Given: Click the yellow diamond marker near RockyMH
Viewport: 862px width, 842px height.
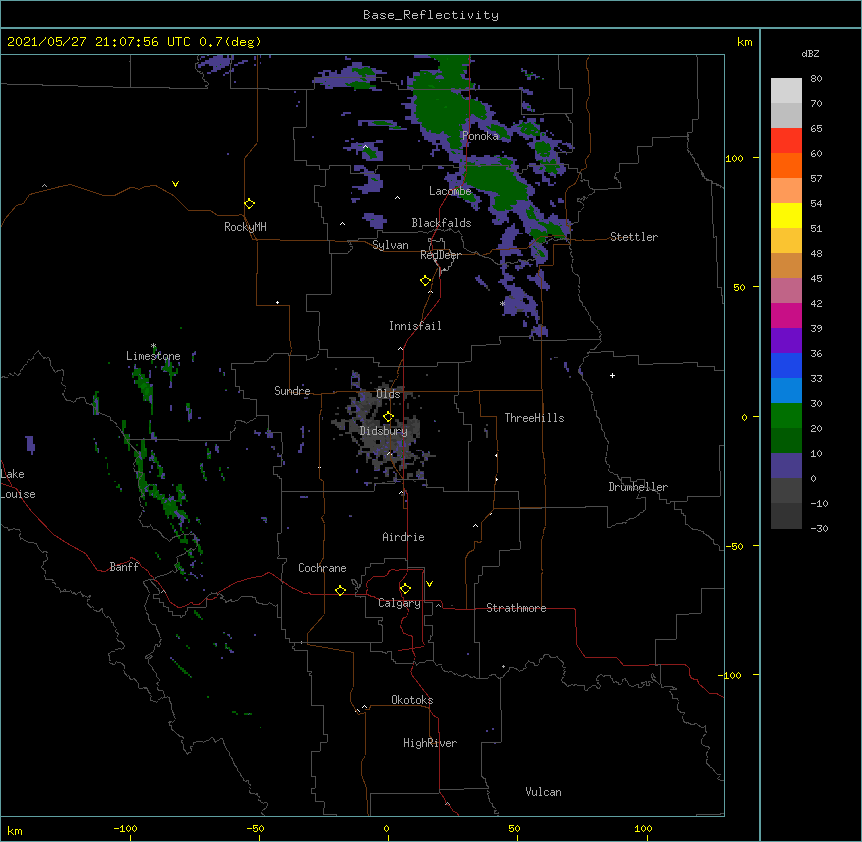Looking at the screenshot, I should pyautogui.click(x=250, y=204).
